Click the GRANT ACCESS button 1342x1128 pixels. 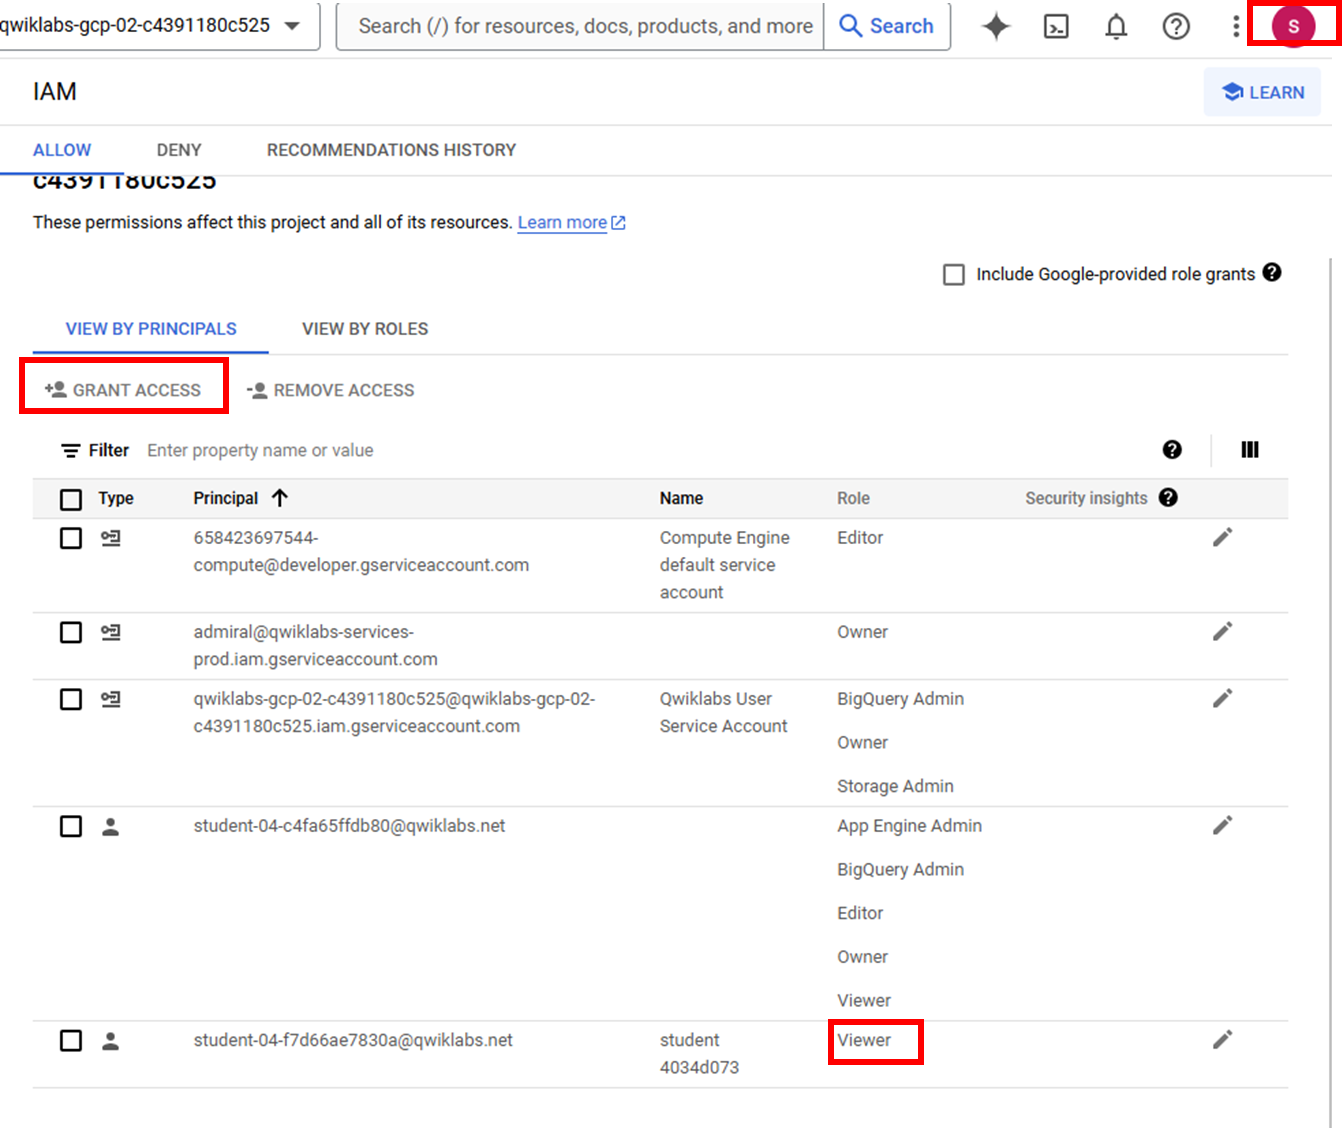(123, 390)
